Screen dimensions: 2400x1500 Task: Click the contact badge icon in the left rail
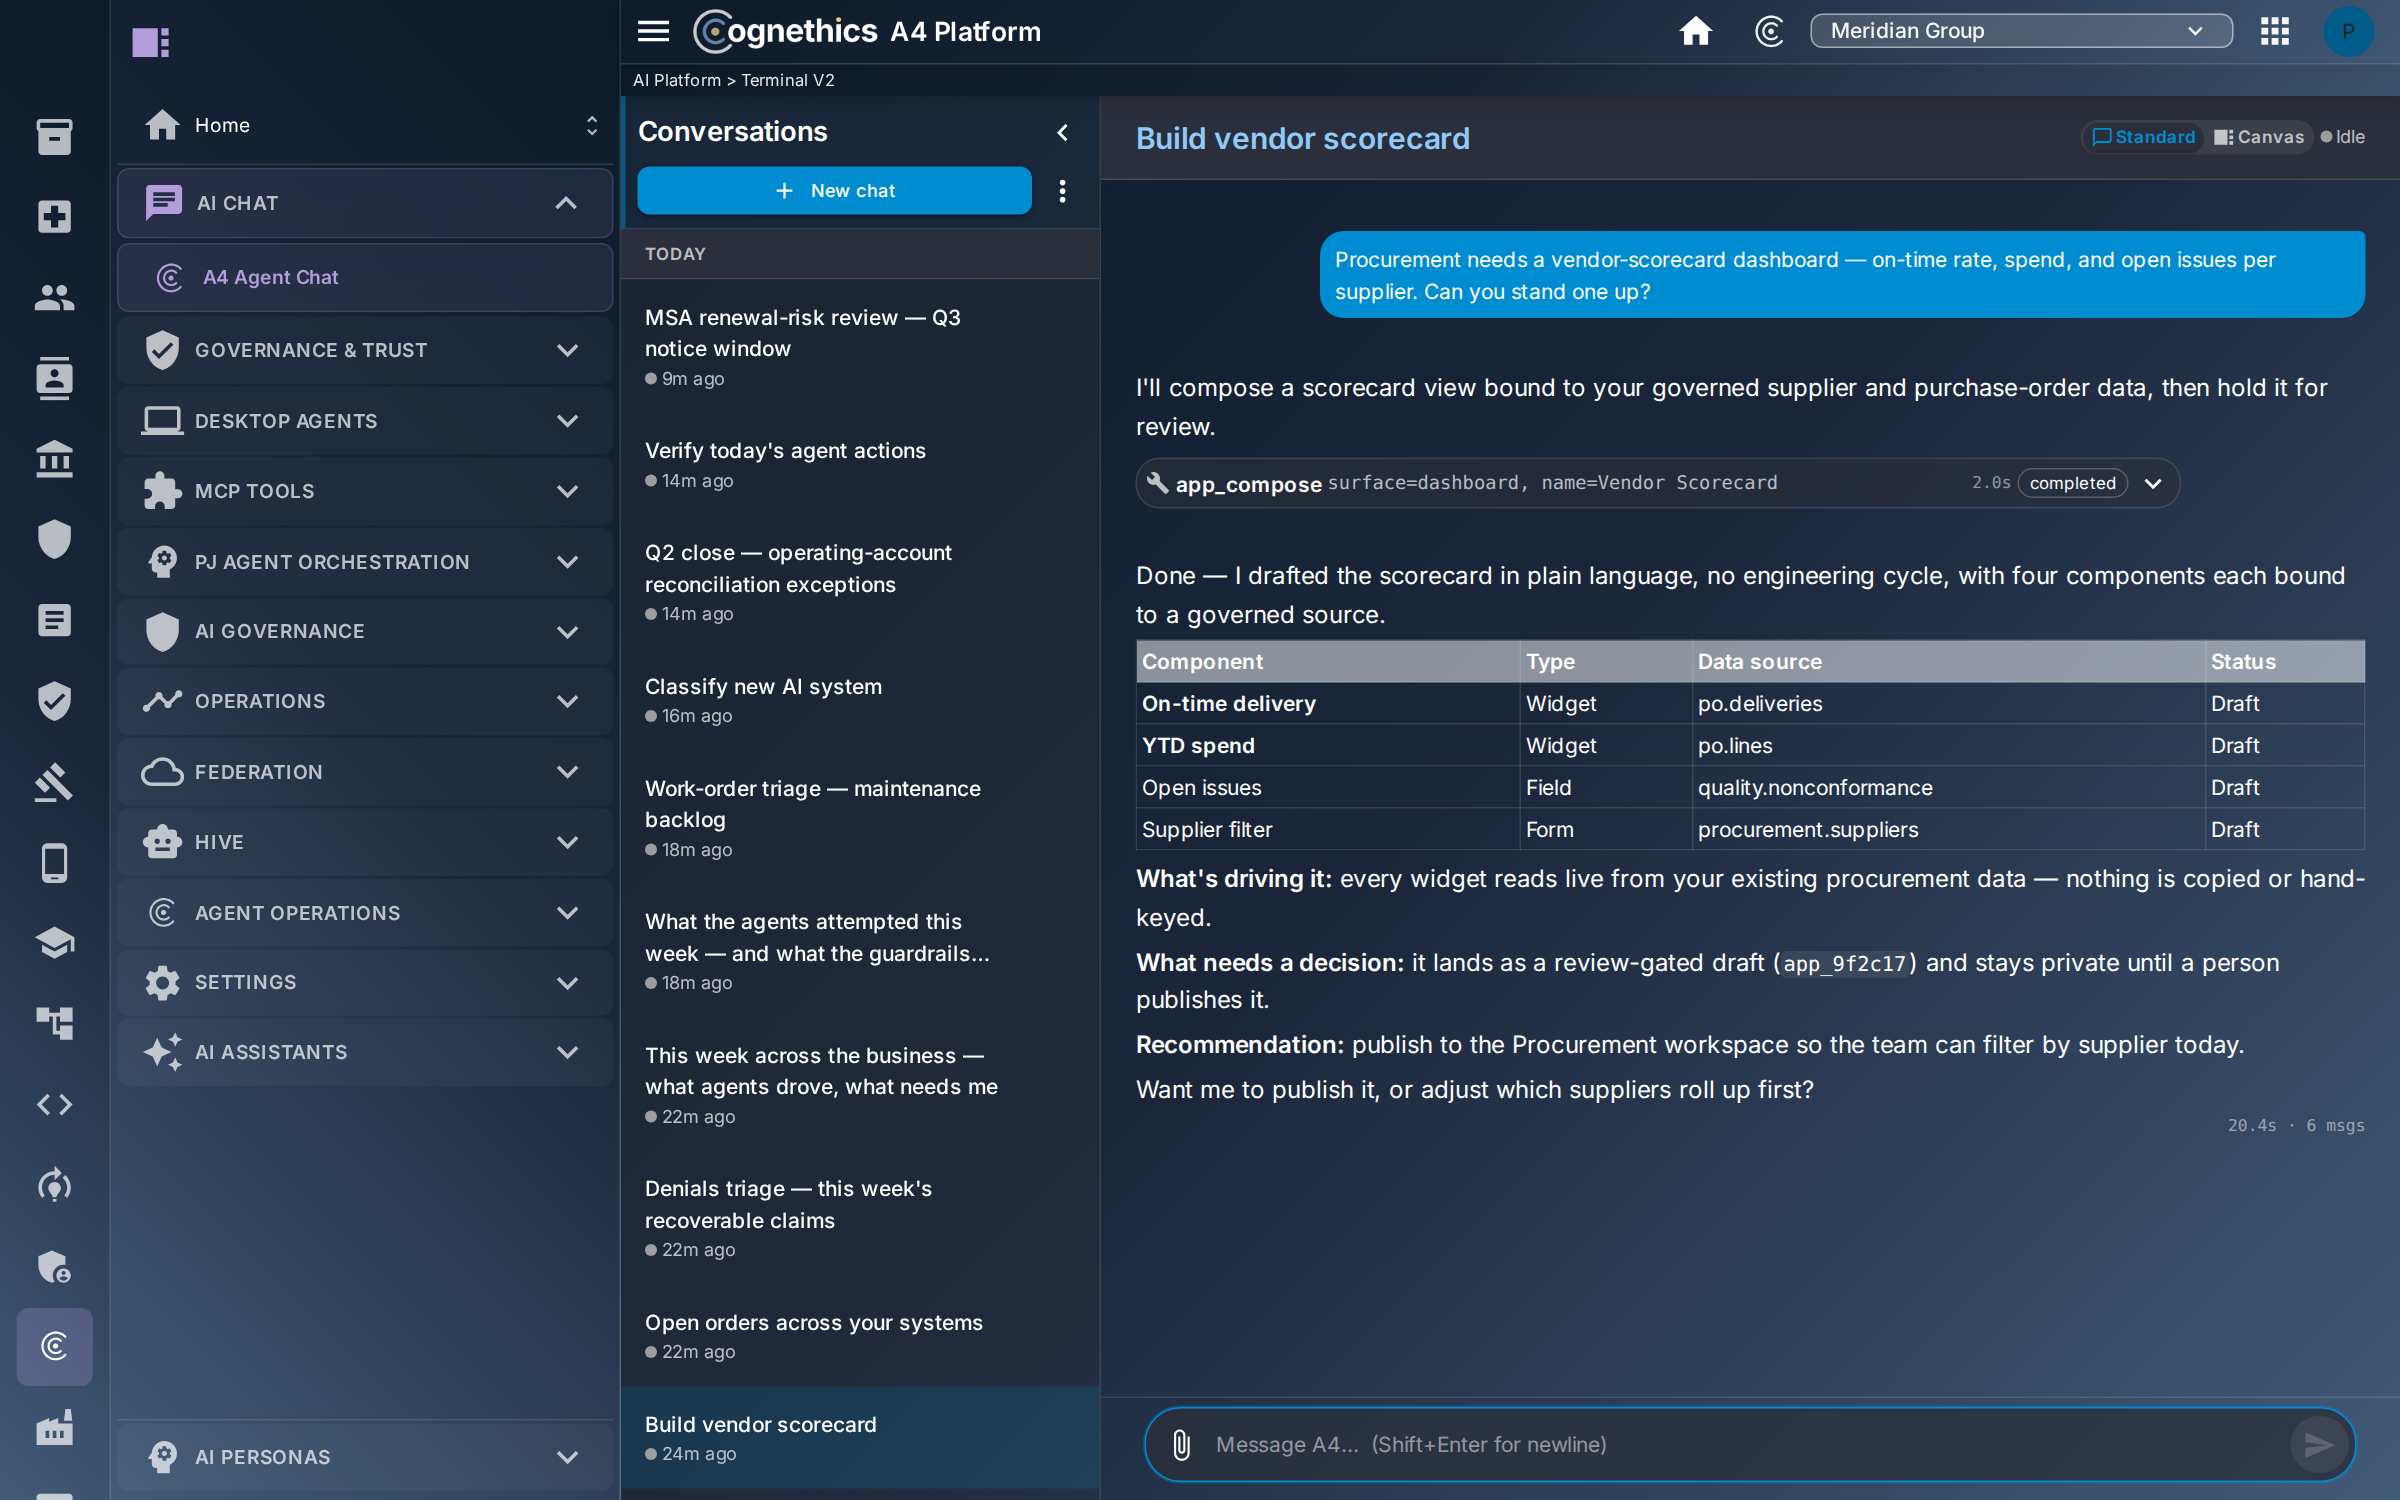[x=54, y=378]
